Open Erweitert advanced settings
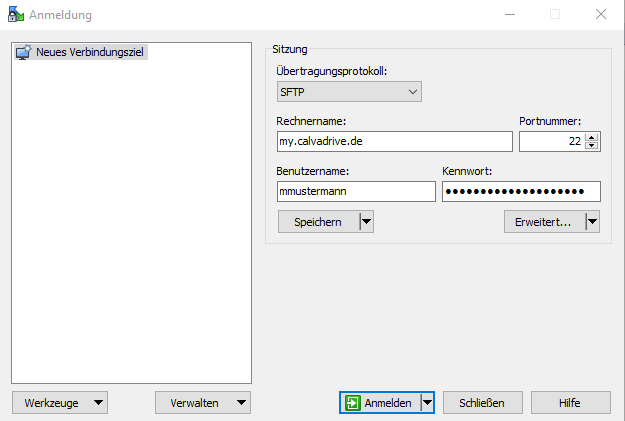Image resolution: width=625 pixels, height=421 pixels. [x=544, y=222]
